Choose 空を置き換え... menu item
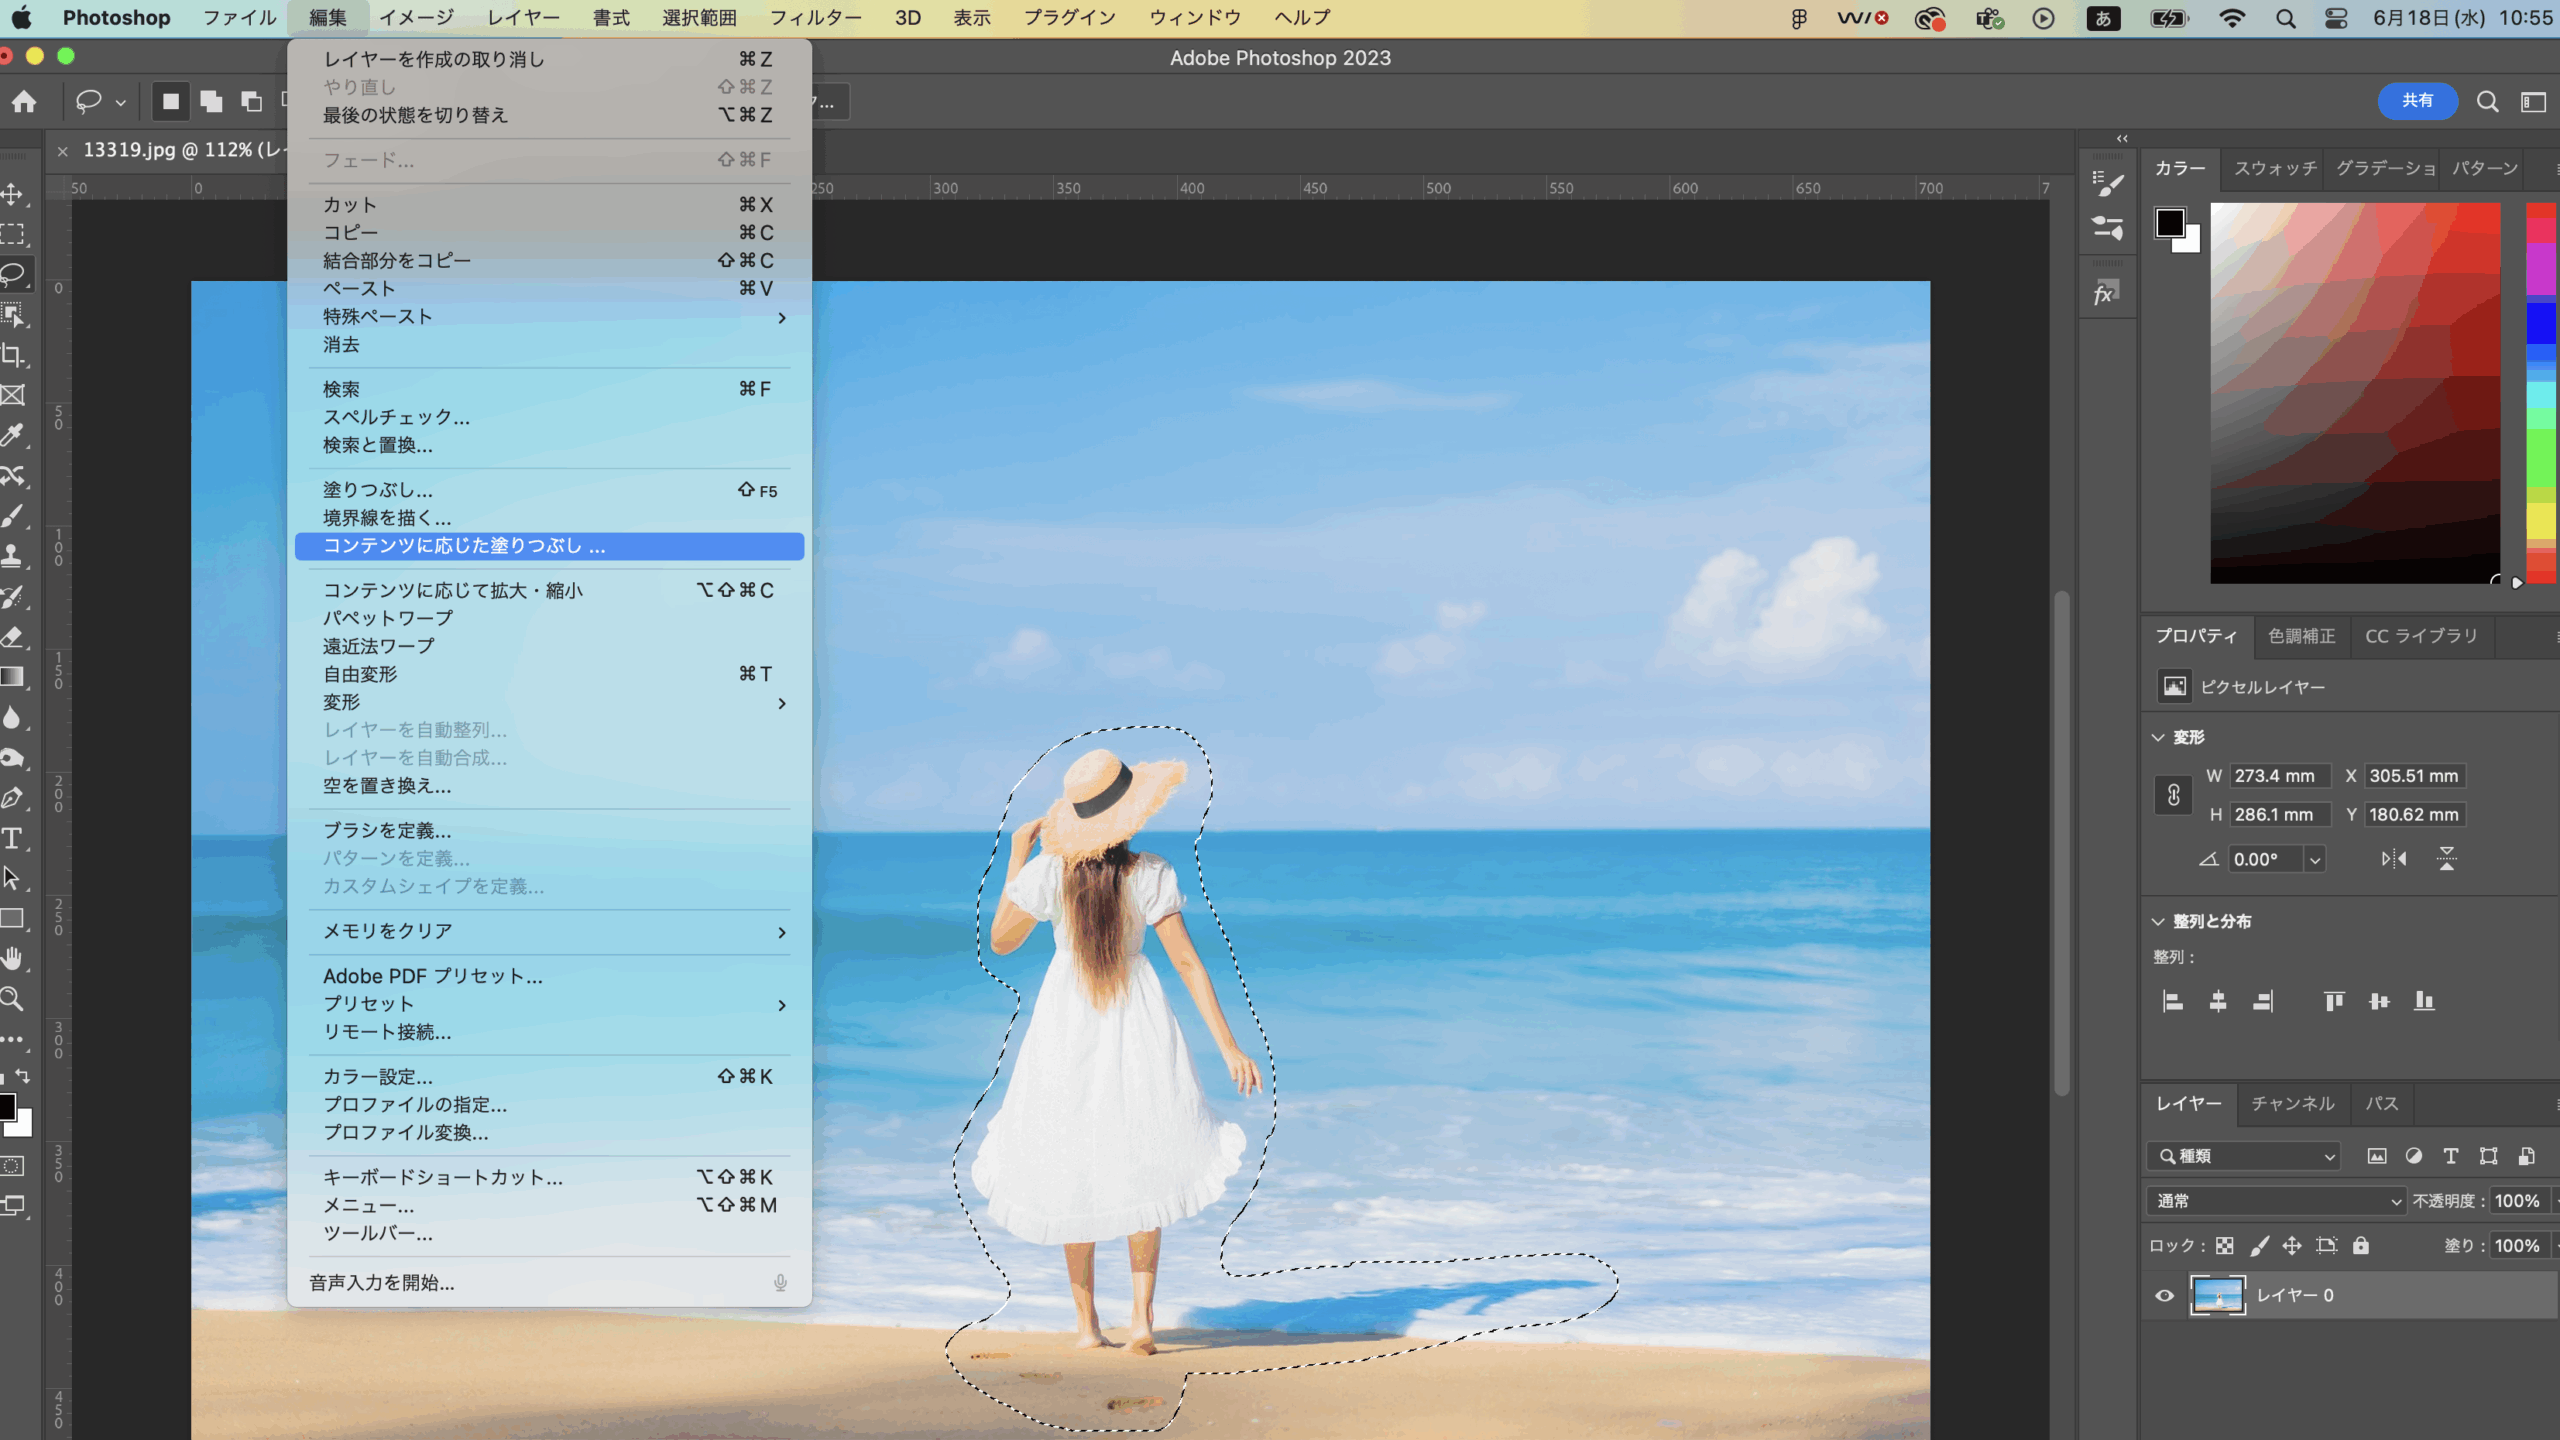The image size is (2560, 1440). pos(549,786)
